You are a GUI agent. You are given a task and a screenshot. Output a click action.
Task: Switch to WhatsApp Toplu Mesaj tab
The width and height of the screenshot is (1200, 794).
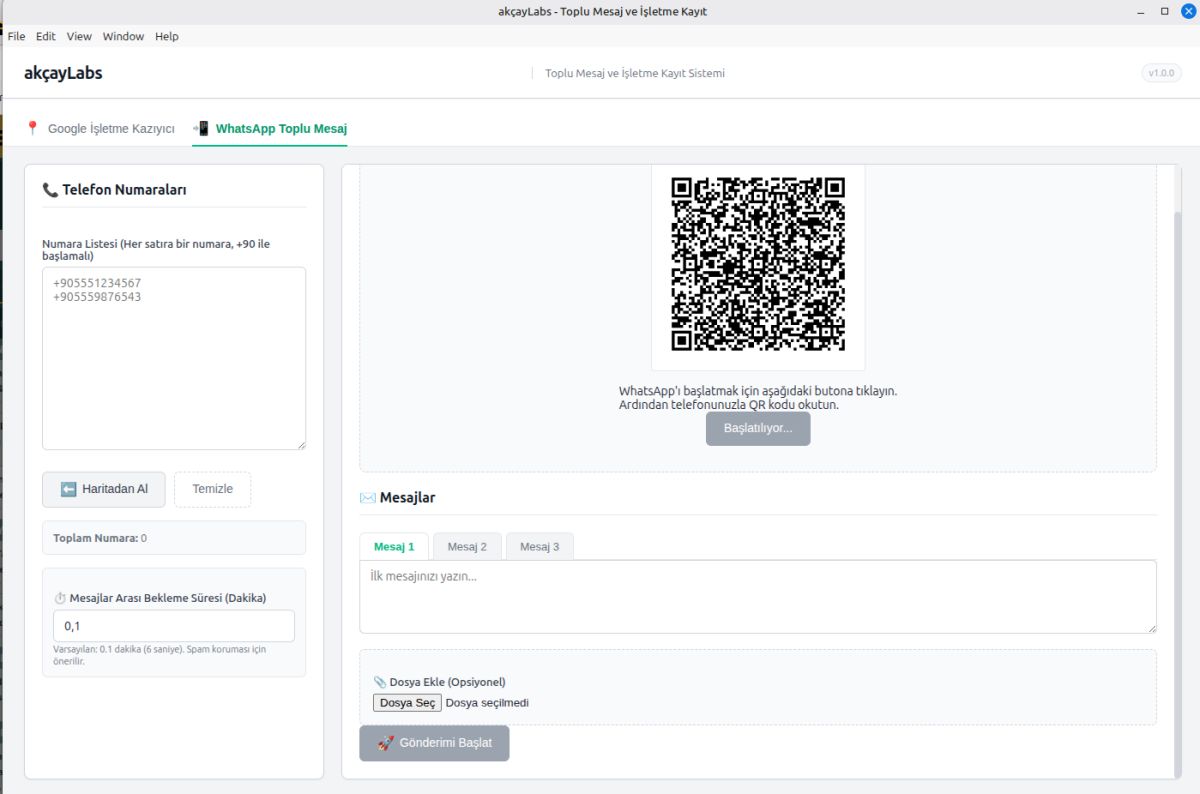[x=270, y=129]
